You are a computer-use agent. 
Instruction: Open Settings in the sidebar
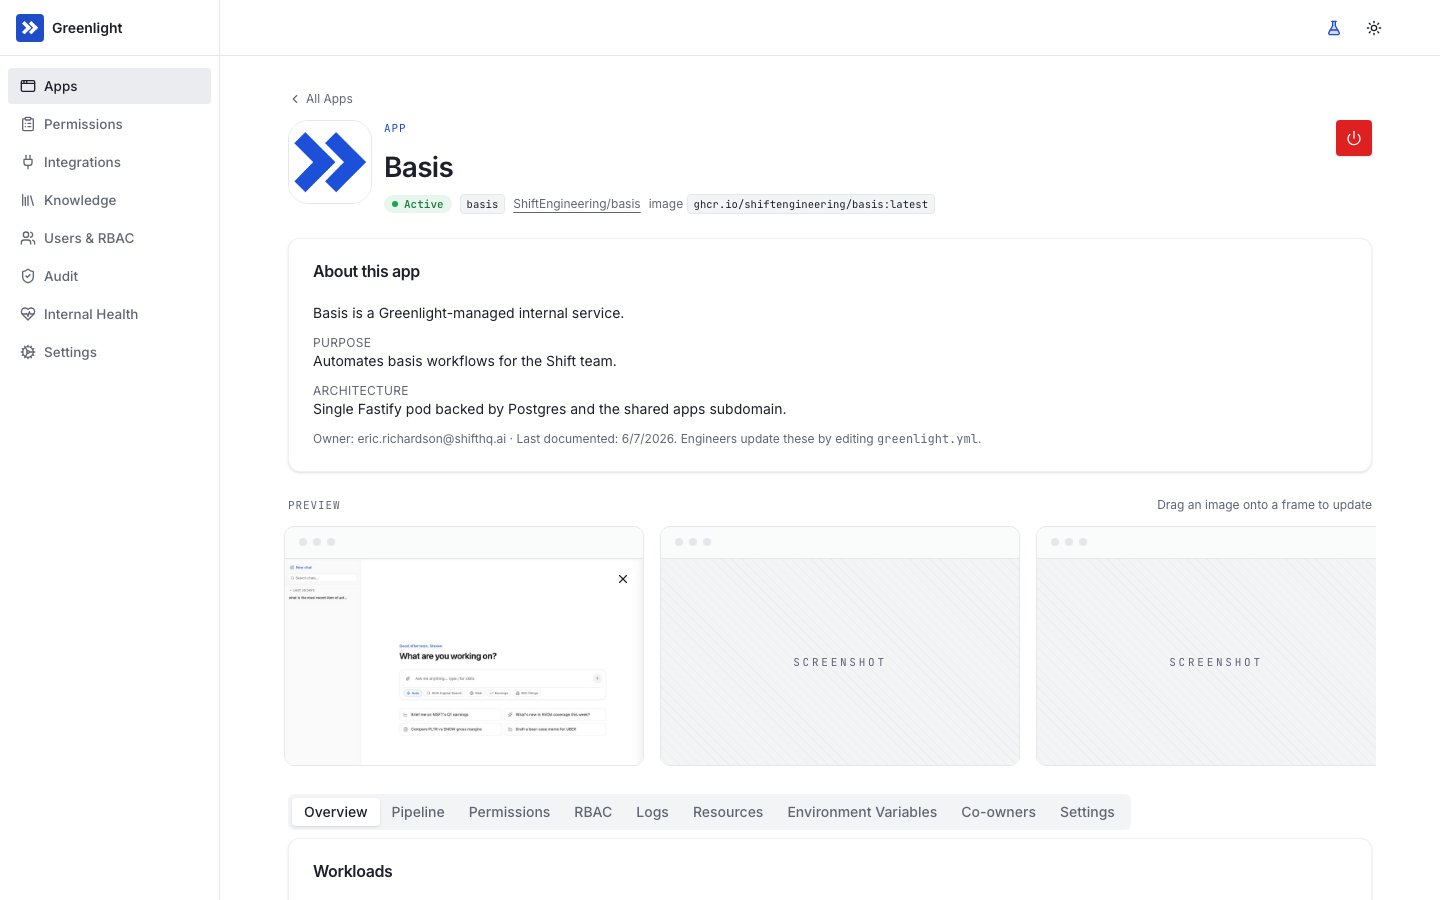(x=109, y=352)
